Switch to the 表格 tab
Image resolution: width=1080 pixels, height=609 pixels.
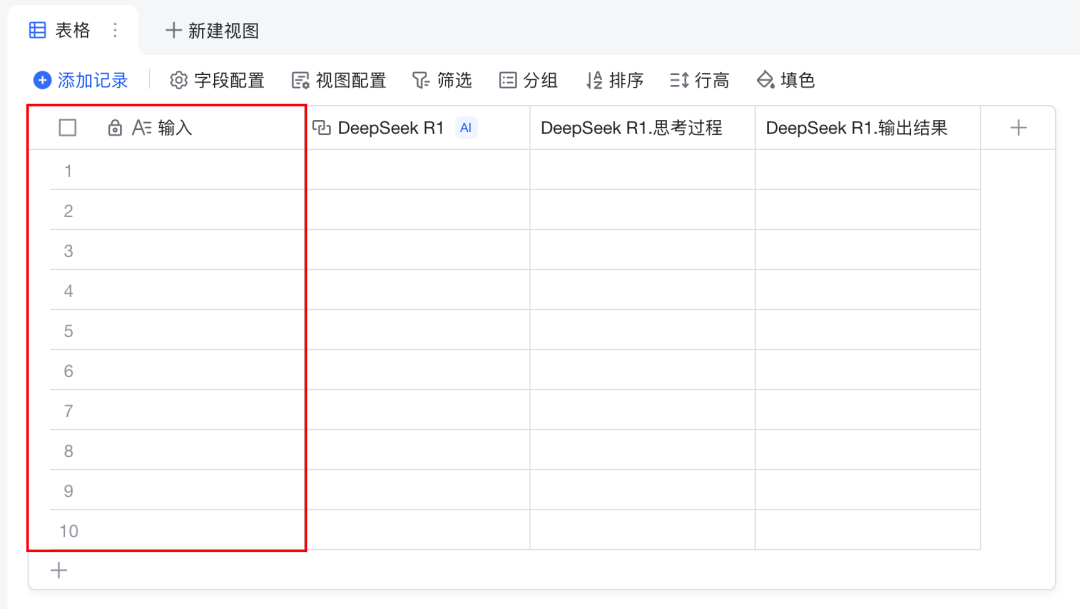72,30
